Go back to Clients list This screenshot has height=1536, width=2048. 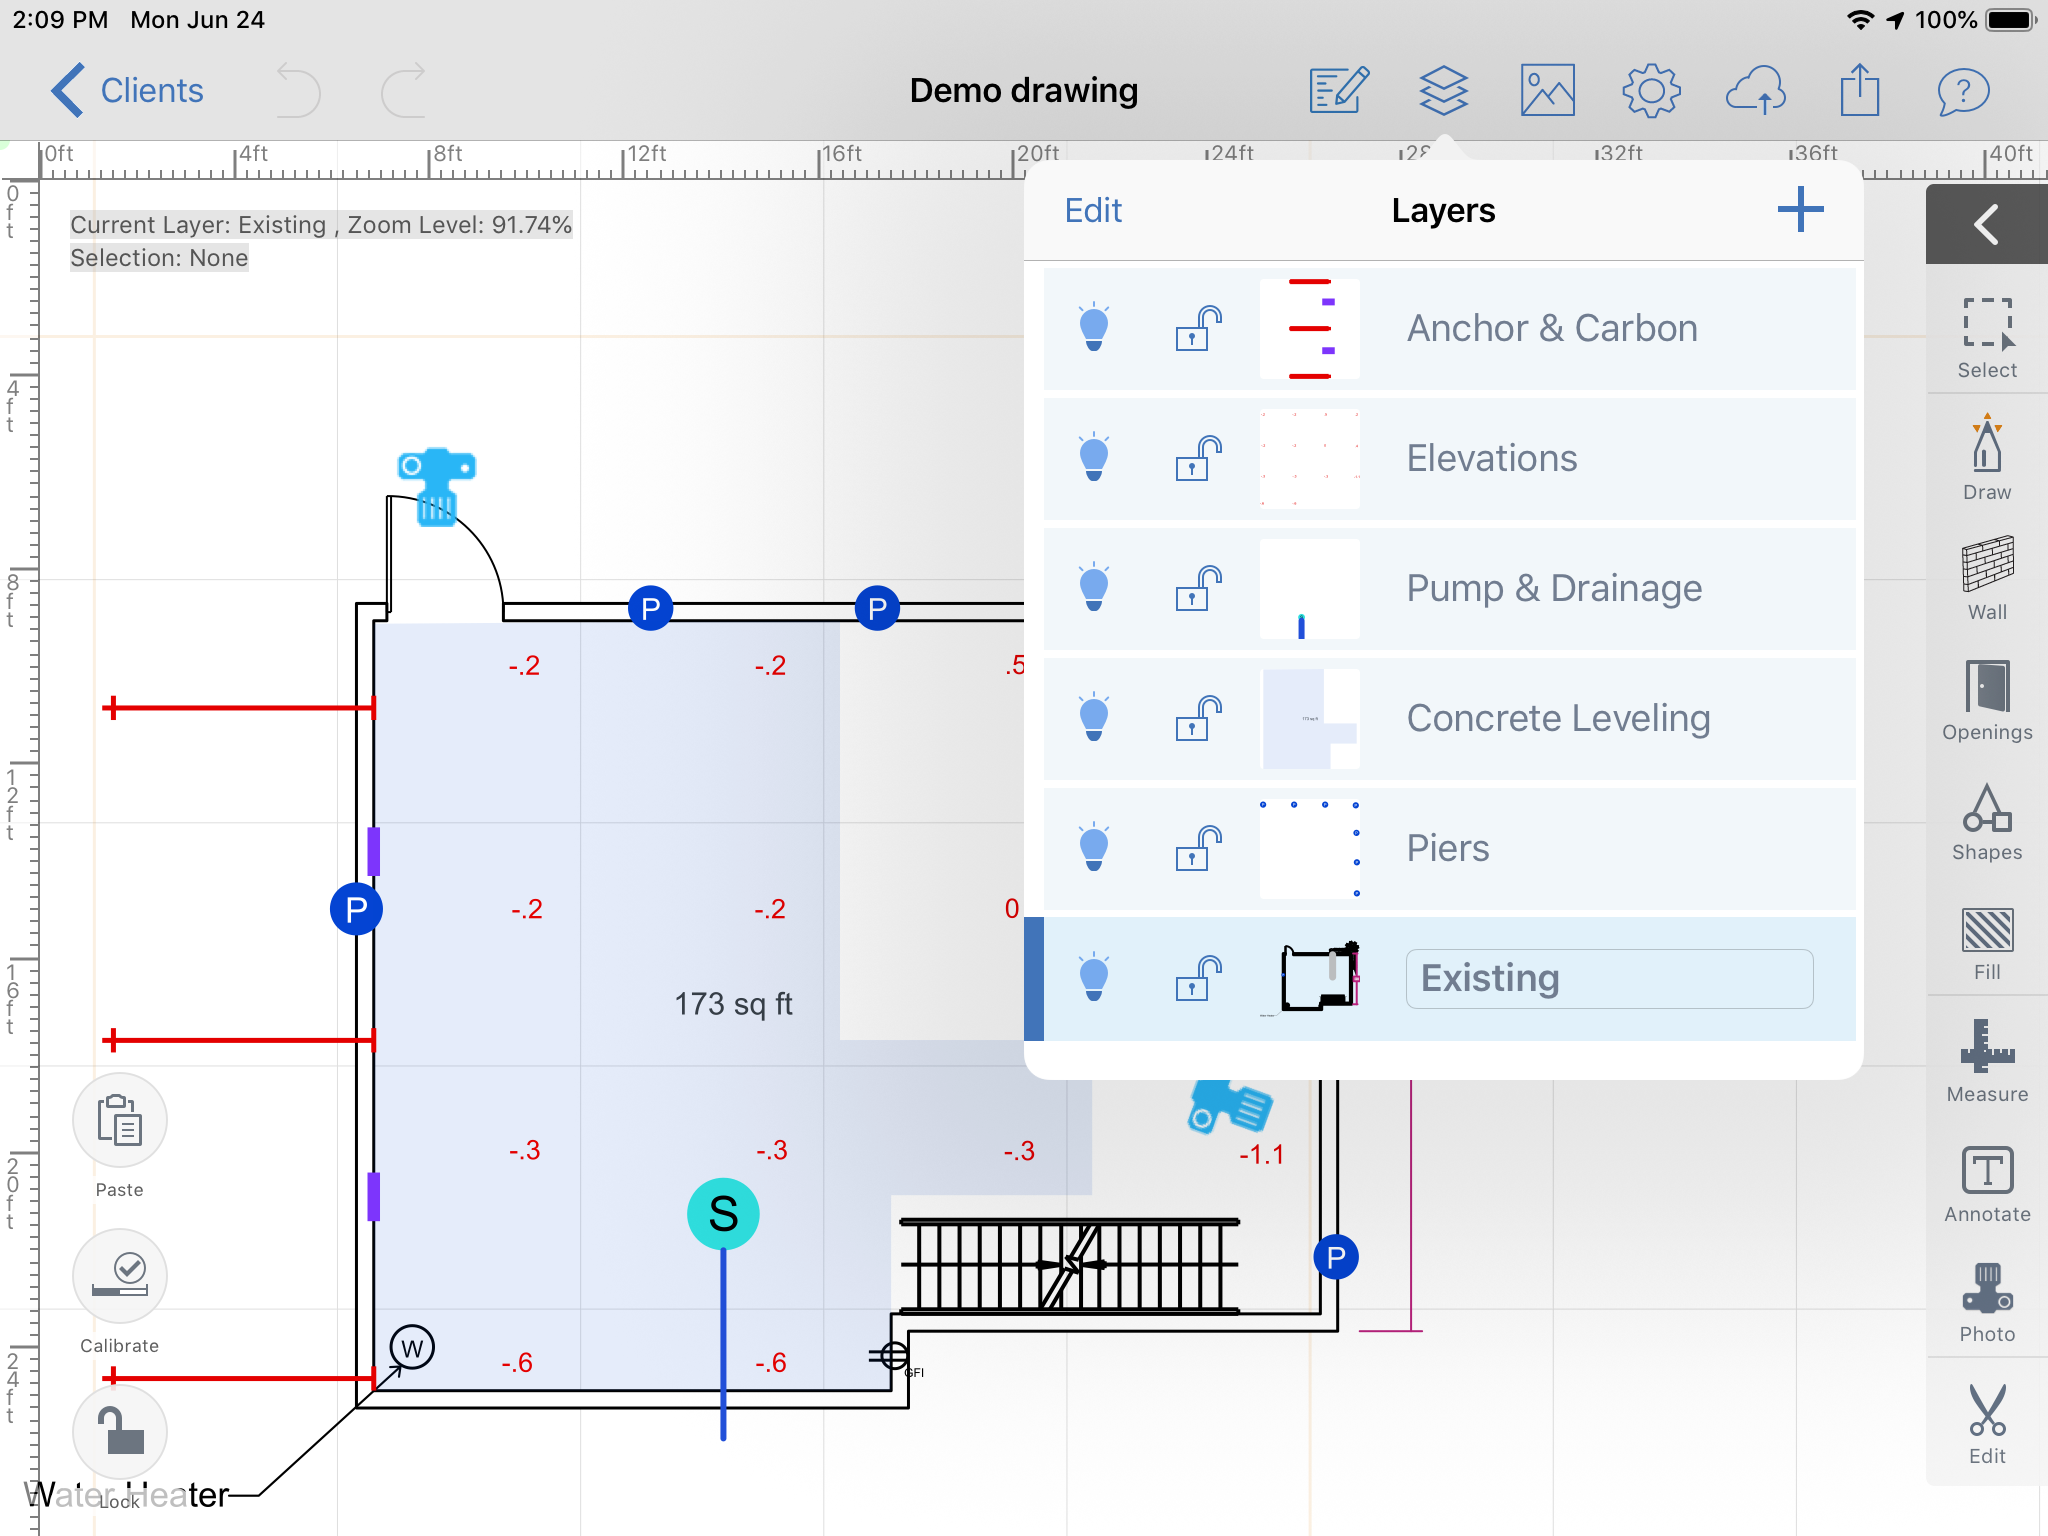128,91
